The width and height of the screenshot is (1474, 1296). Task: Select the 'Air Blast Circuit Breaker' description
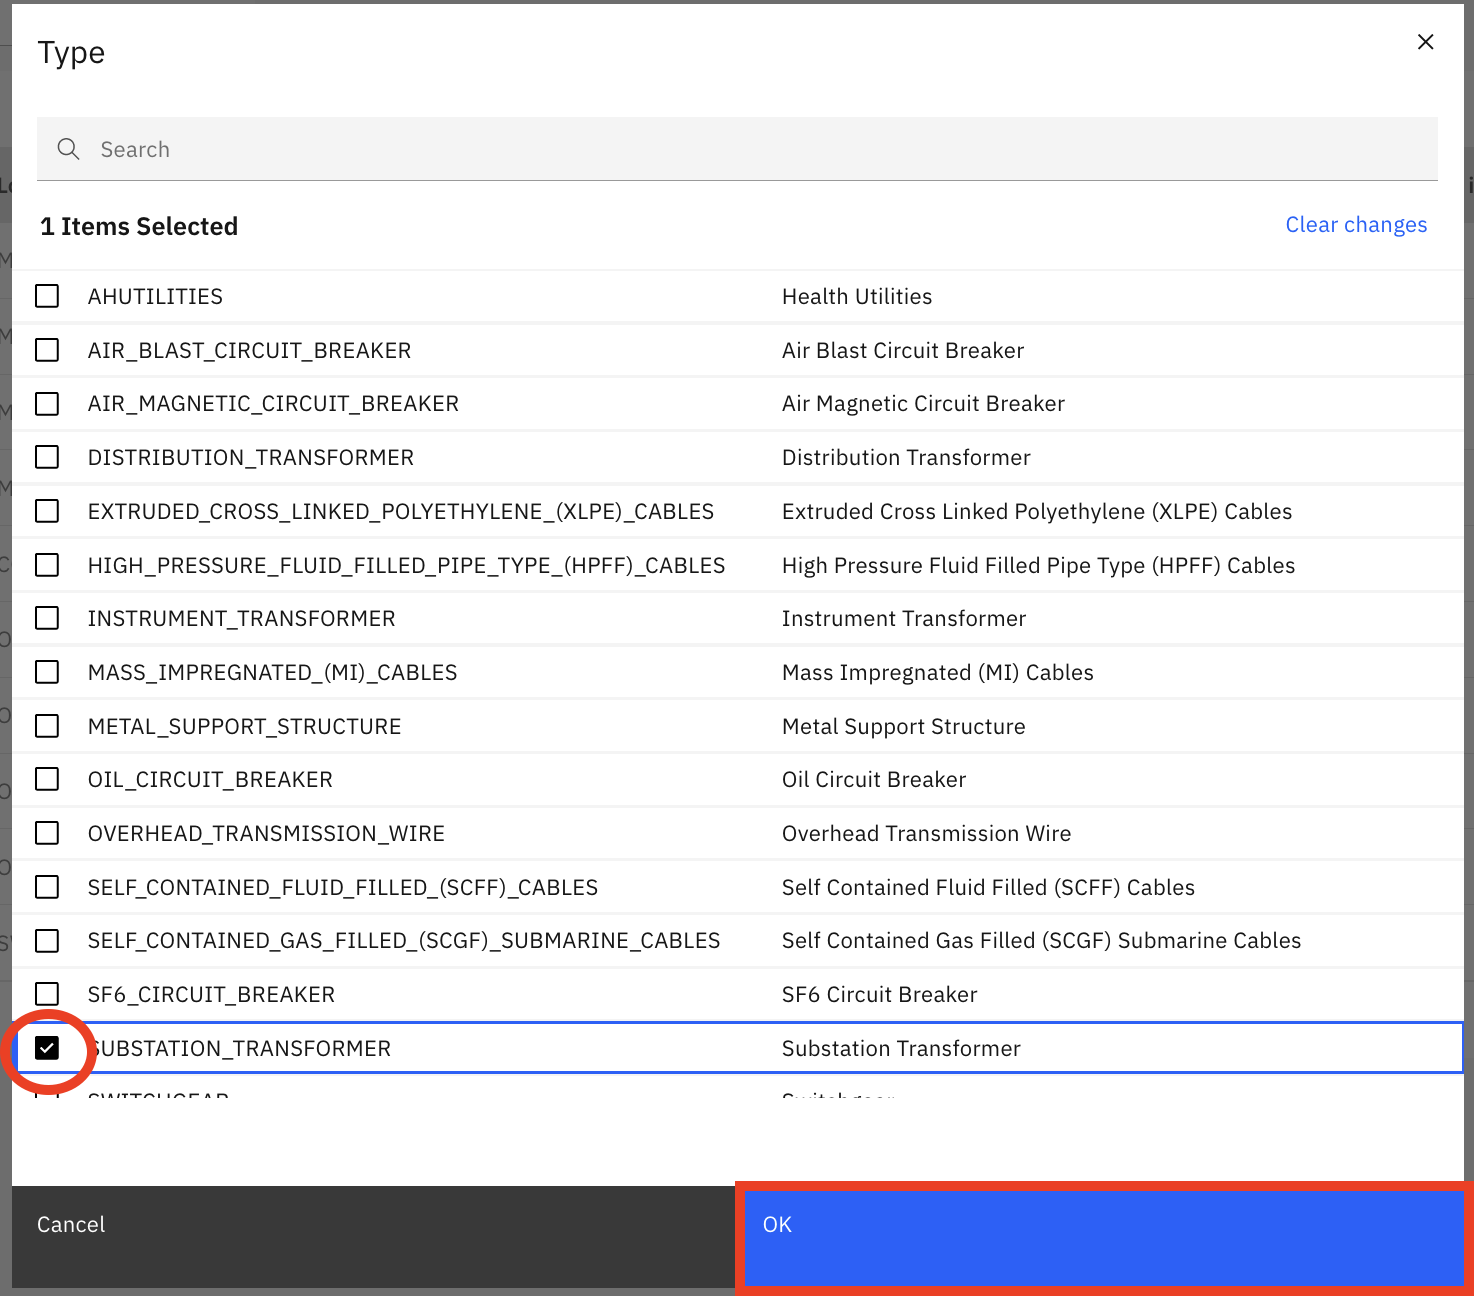pyautogui.click(x=903, y=350)
